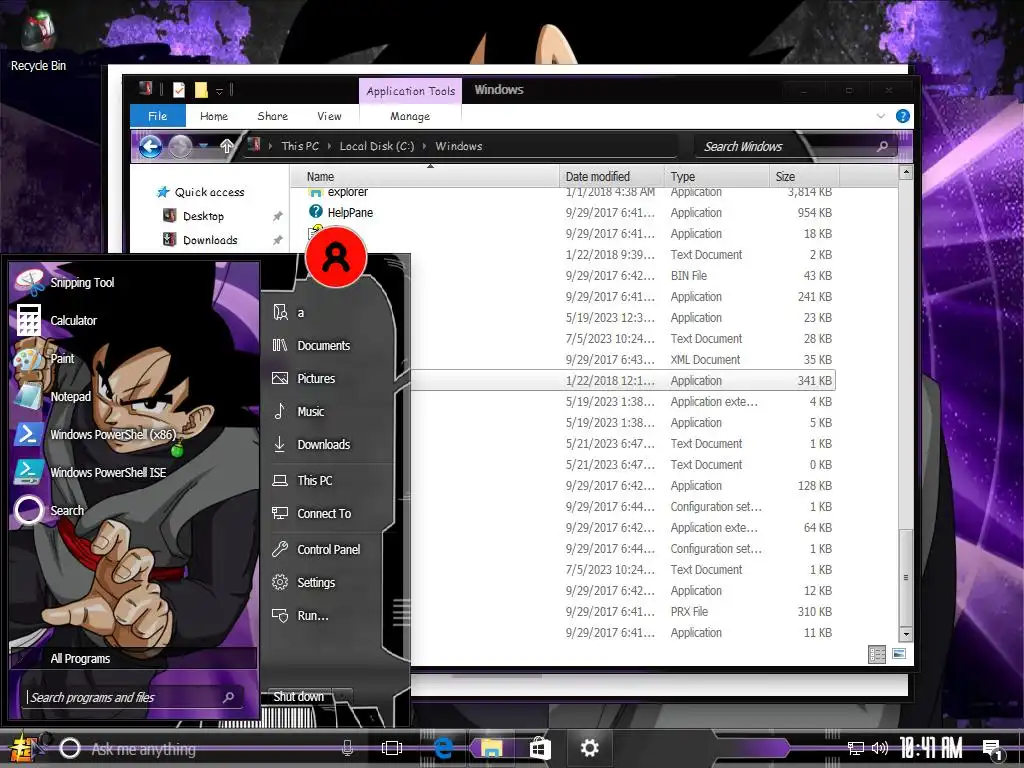Viewport: 1024px width, 768px height.
Task: Open the File tab in Explorer
Action: coord(157,116)
